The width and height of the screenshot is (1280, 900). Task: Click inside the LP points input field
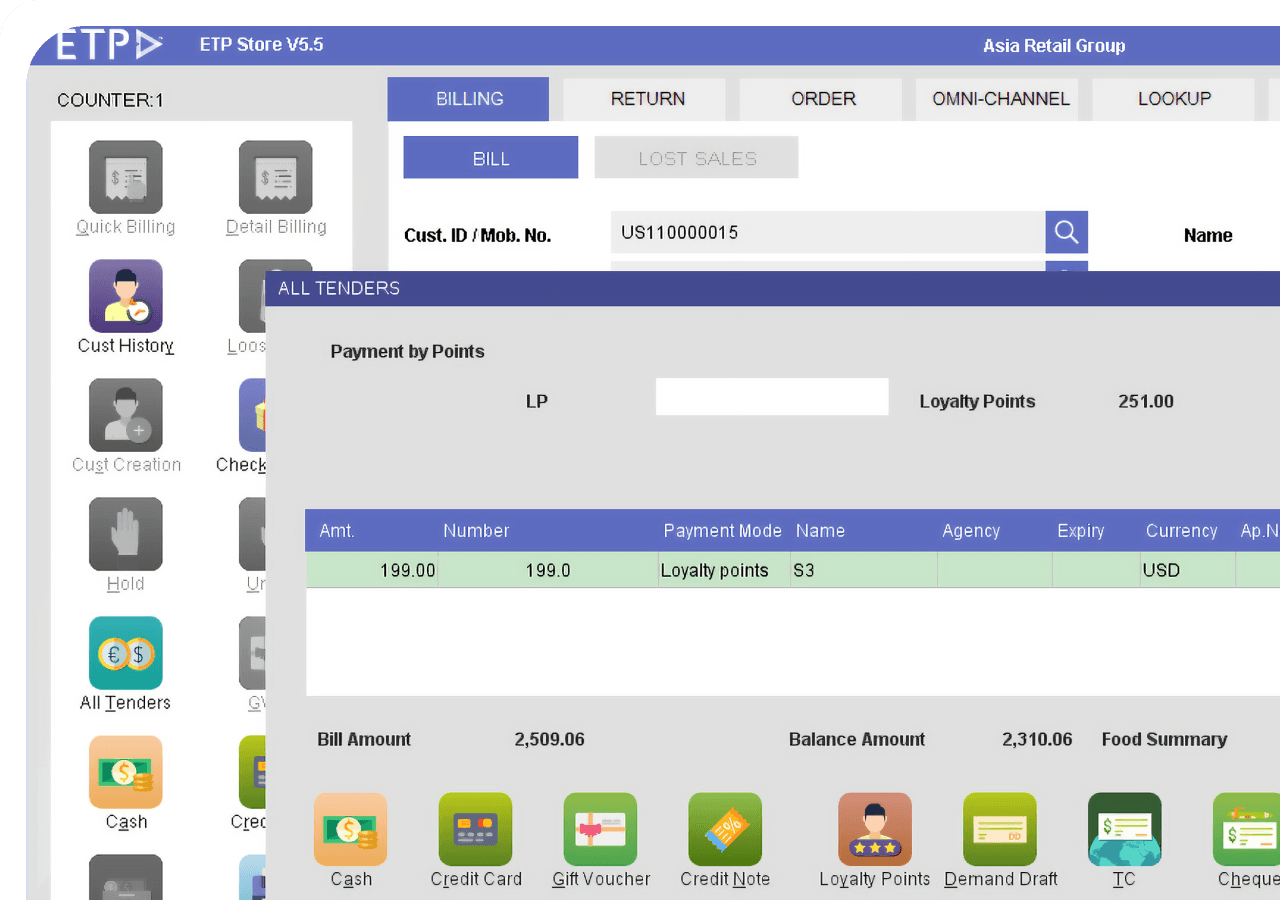click(x=771, y=396)
